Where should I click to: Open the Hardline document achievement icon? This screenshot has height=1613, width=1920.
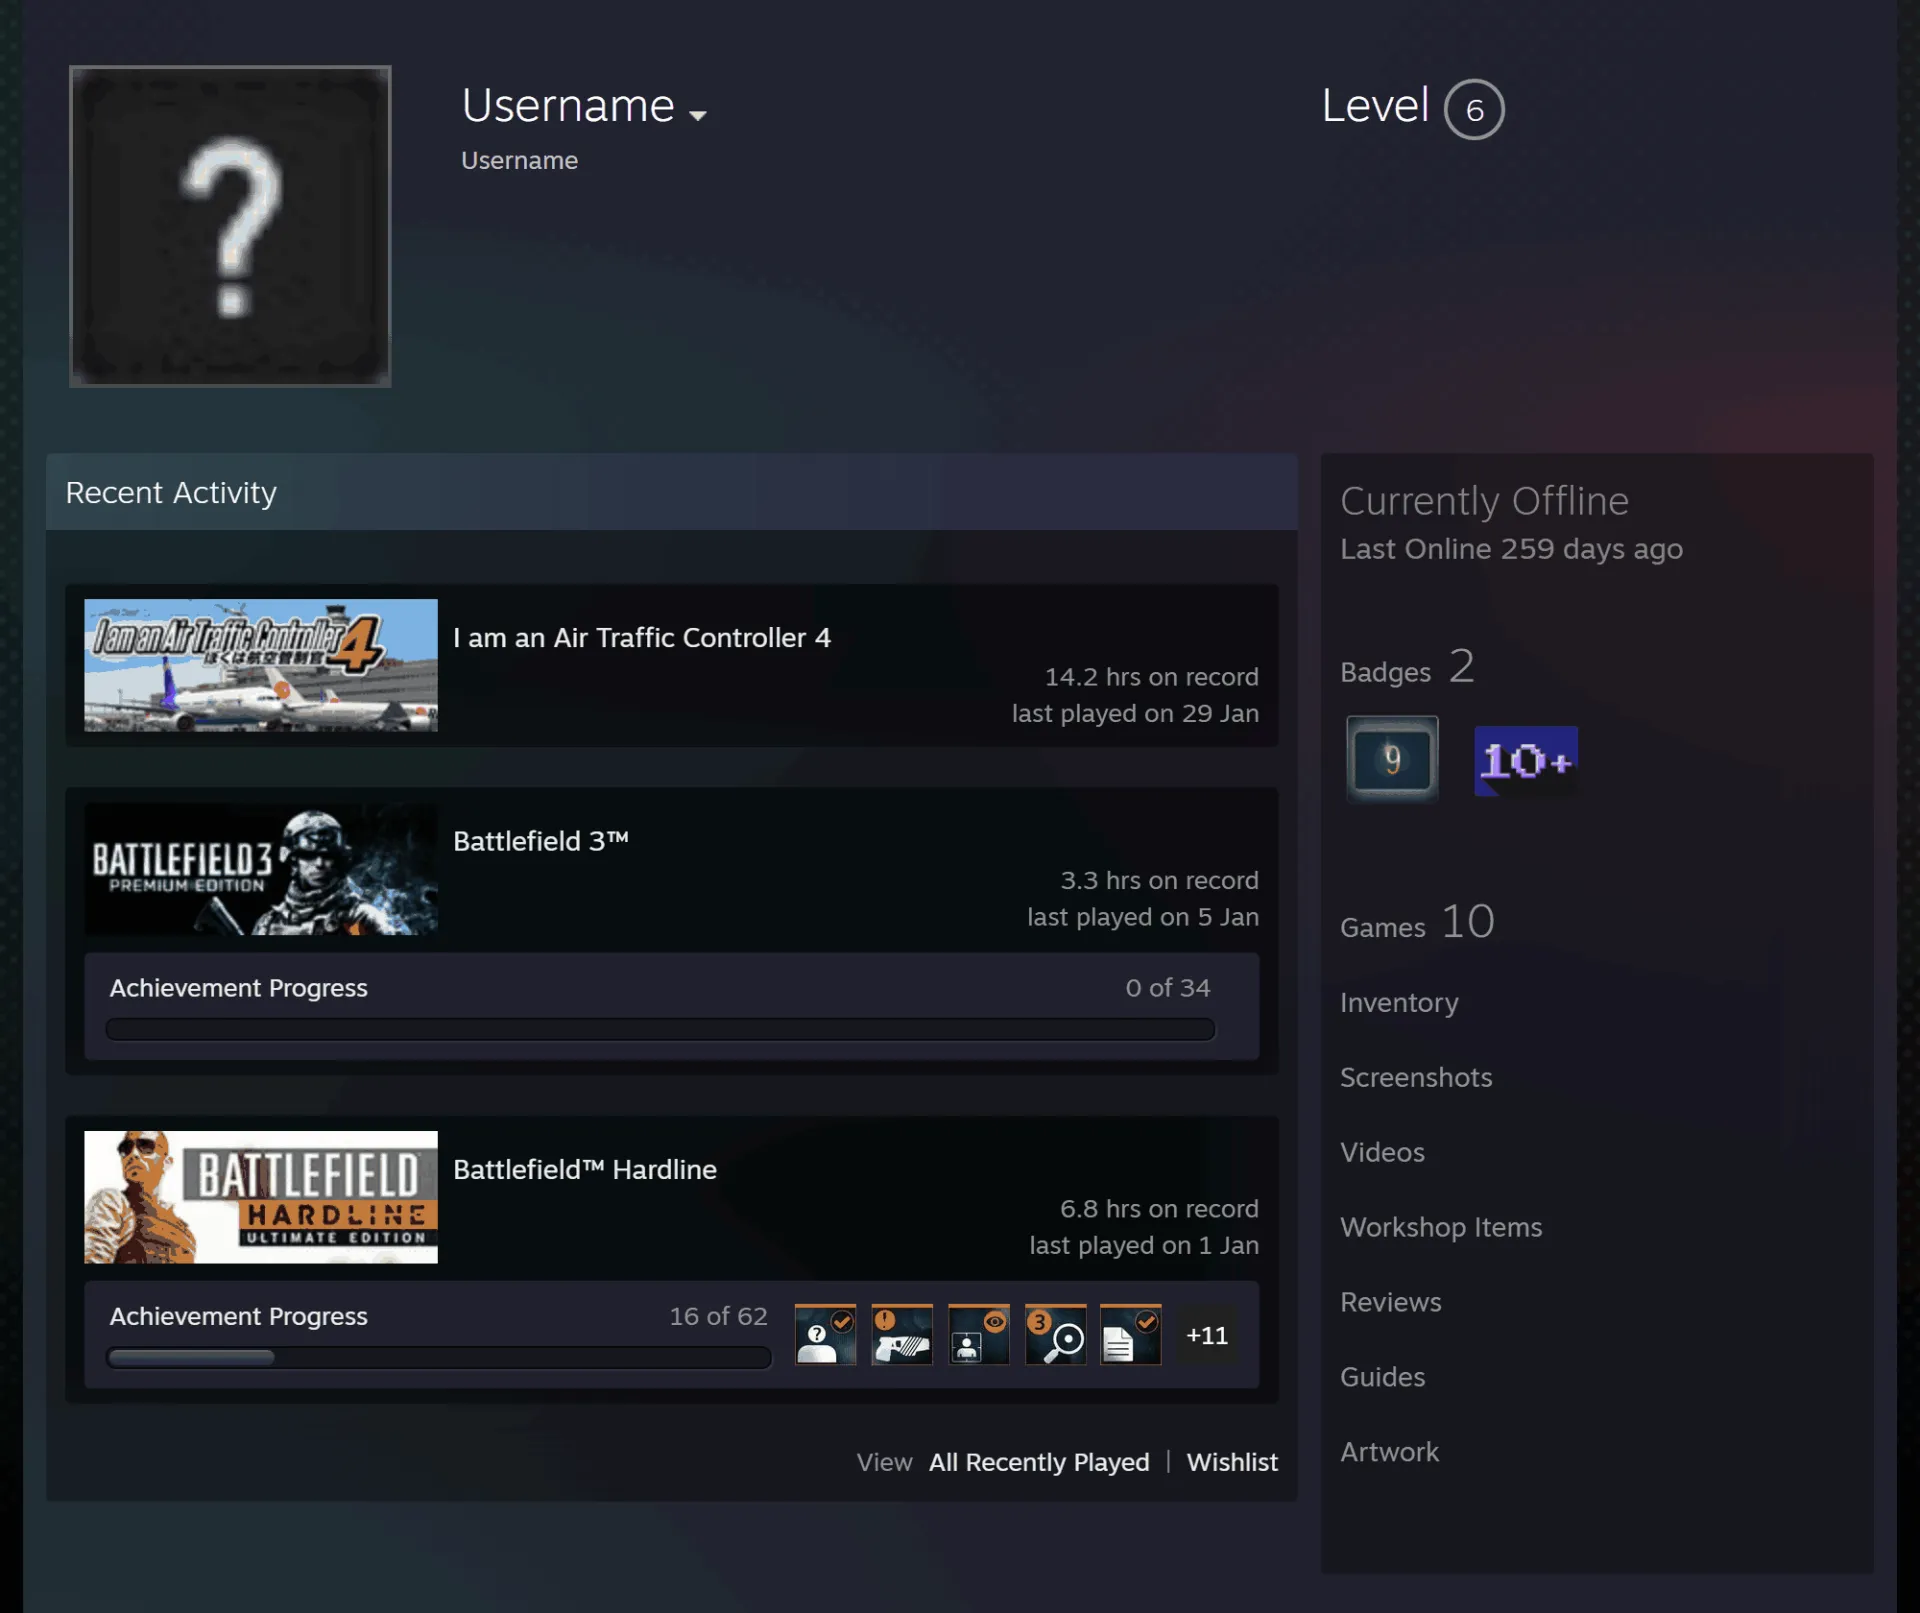pos(1131,1335)
